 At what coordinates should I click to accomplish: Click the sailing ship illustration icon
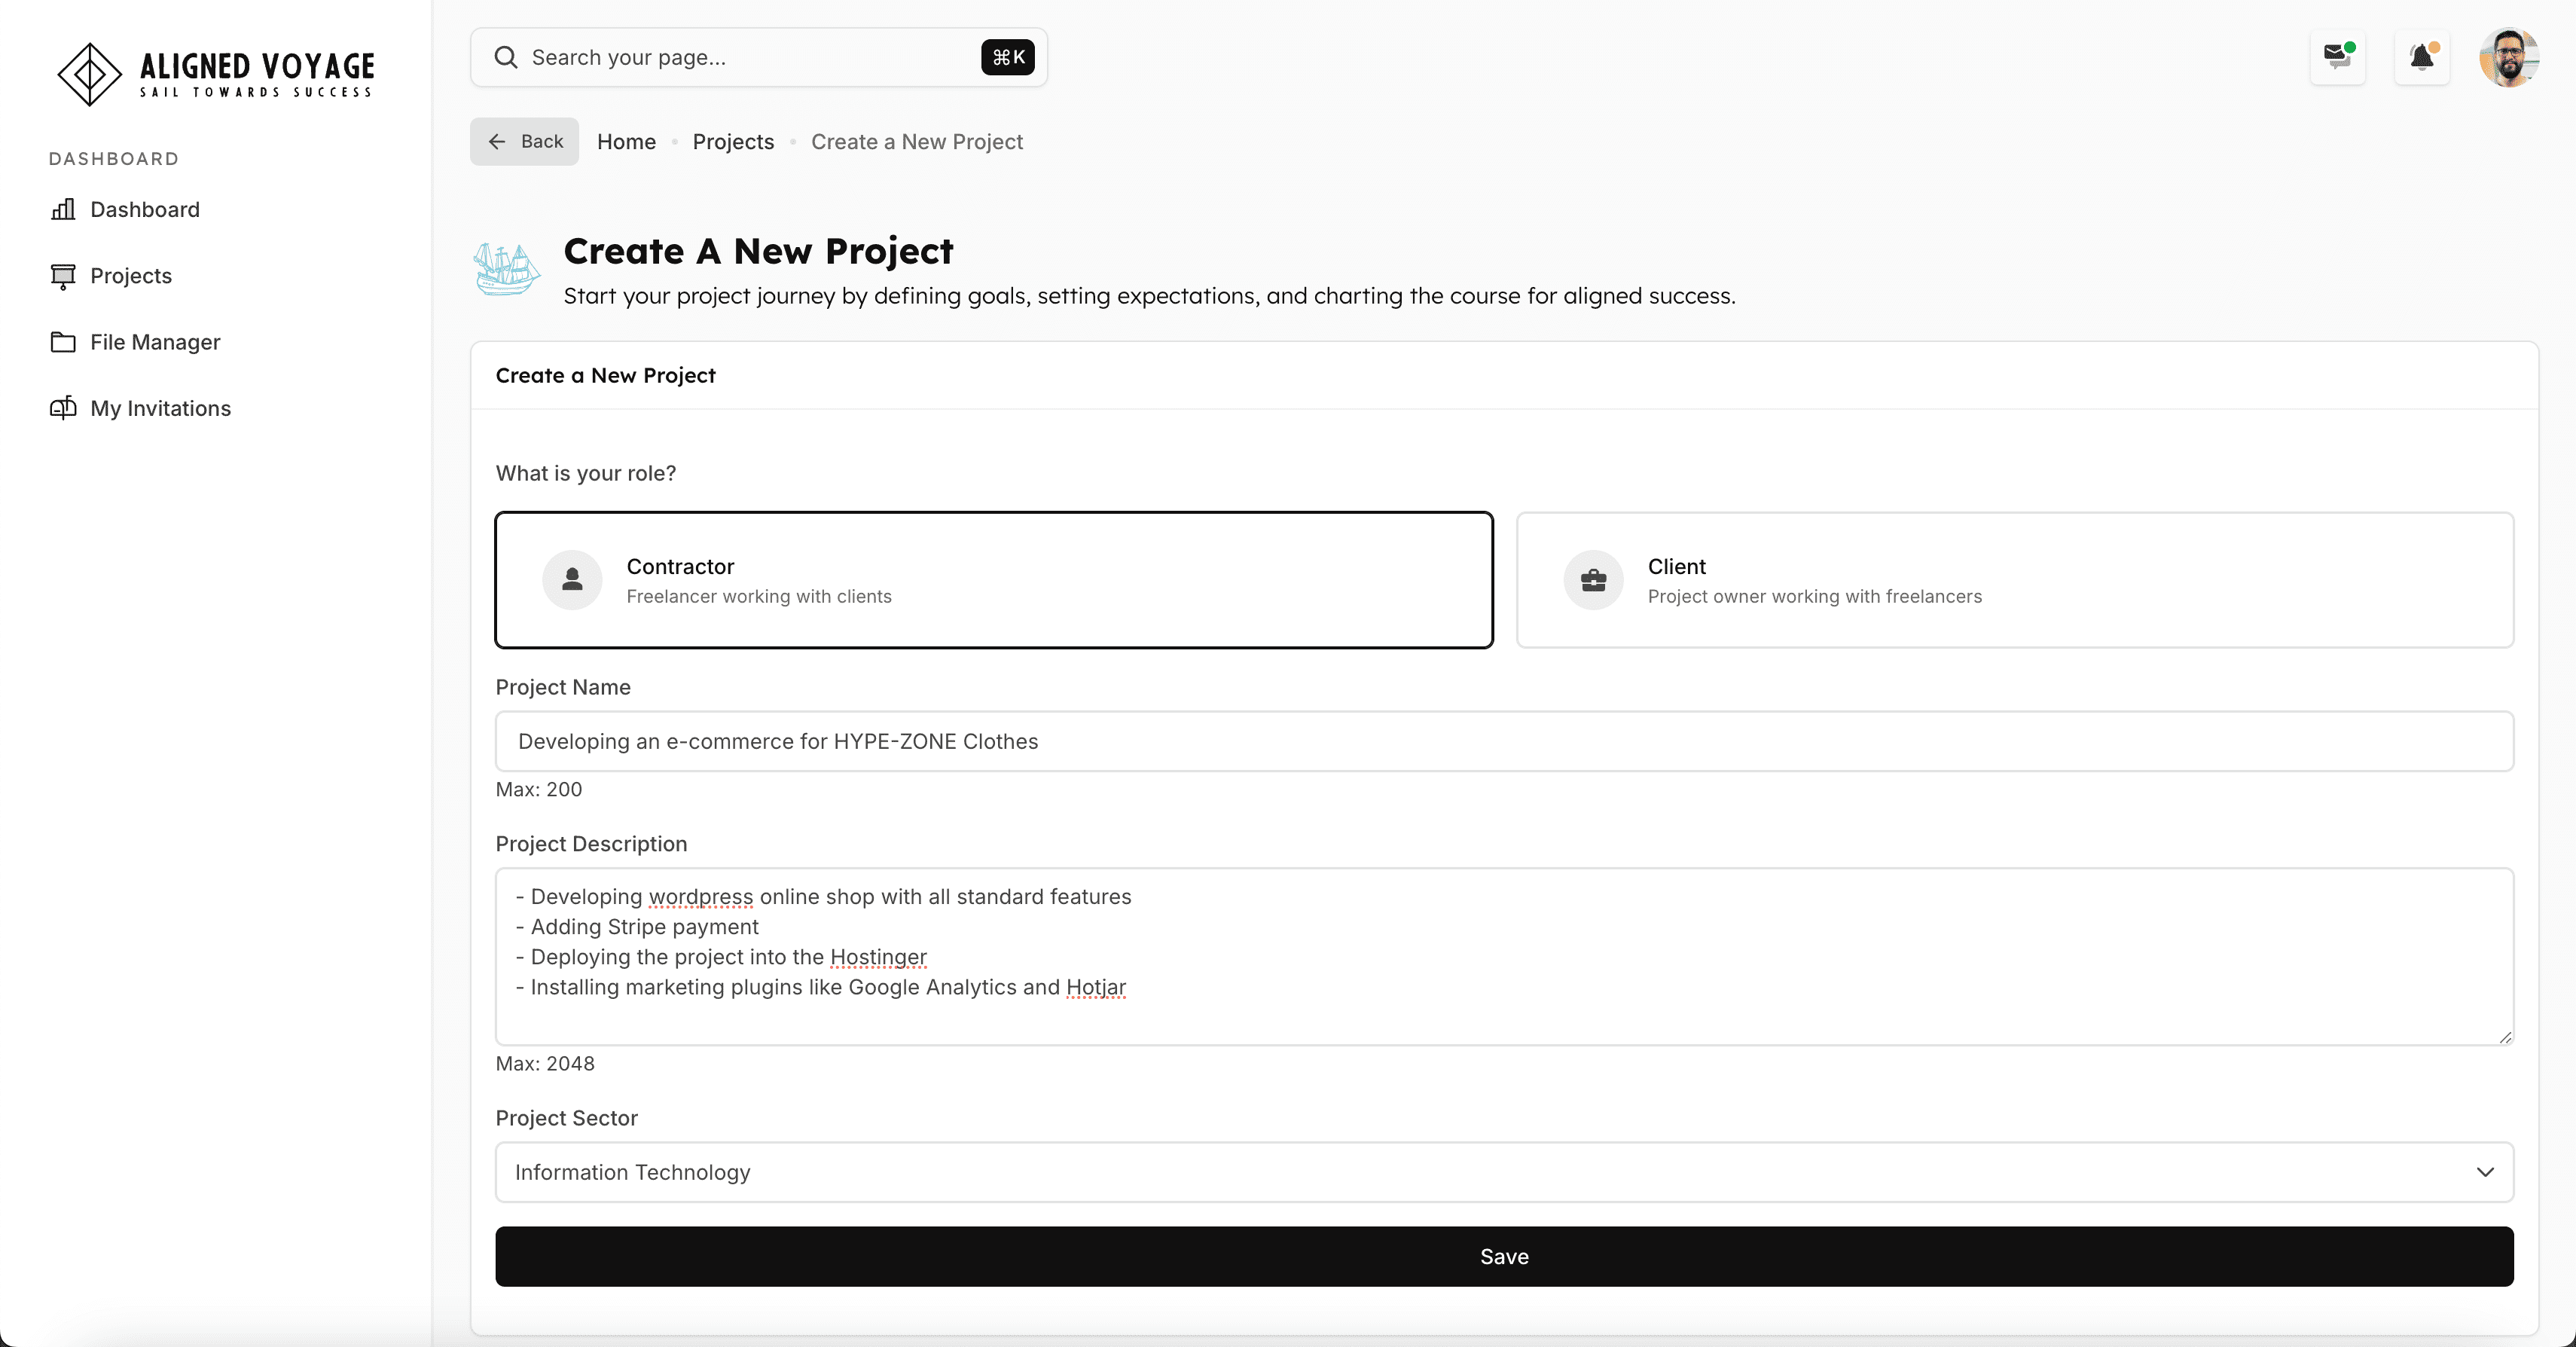coord(506,269)
